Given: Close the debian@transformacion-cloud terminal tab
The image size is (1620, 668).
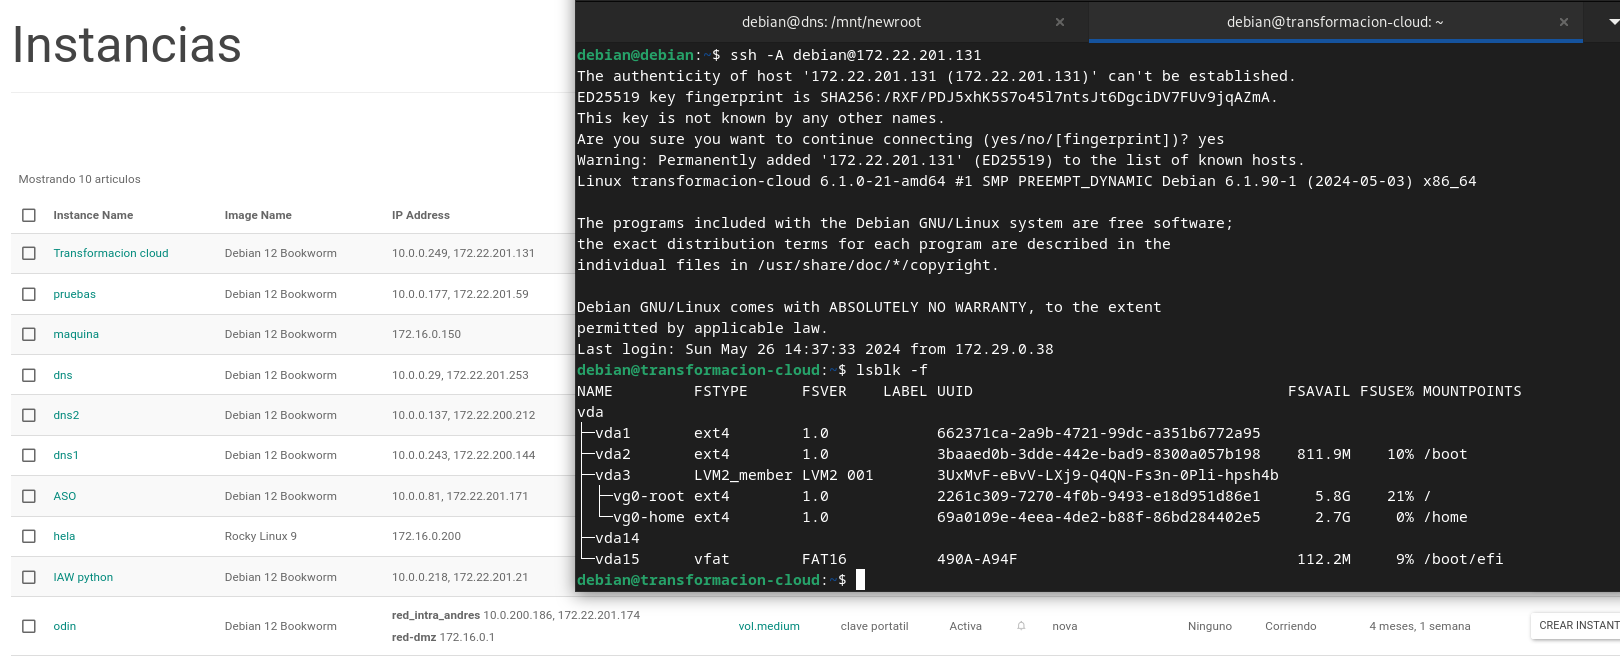Looking at the screenshot, I should [x=1564, y=22].
